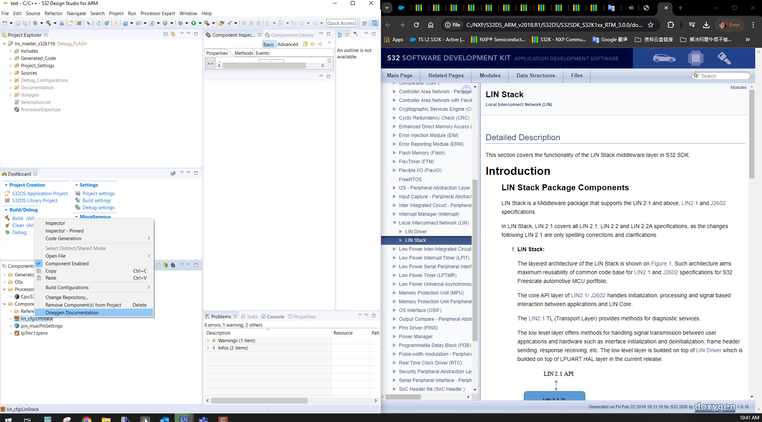Click the S32K - NXP Community bookmark

coord(559,39)
